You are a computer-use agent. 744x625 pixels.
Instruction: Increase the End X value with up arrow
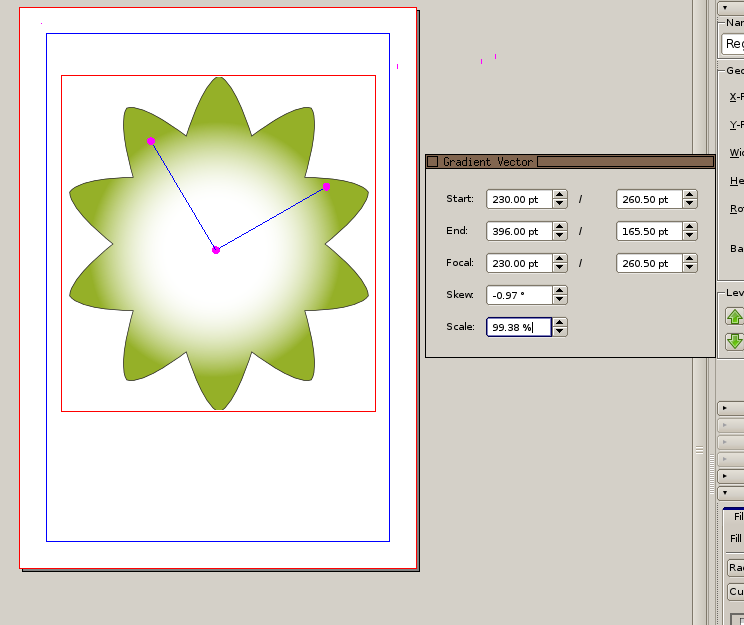tap(560, 227)
